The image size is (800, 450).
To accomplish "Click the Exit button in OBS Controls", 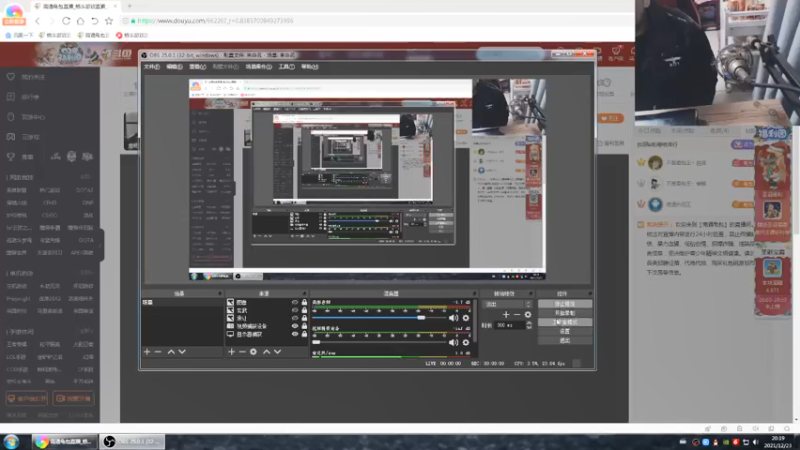I will pyautogui.click(x=565, y=341).
